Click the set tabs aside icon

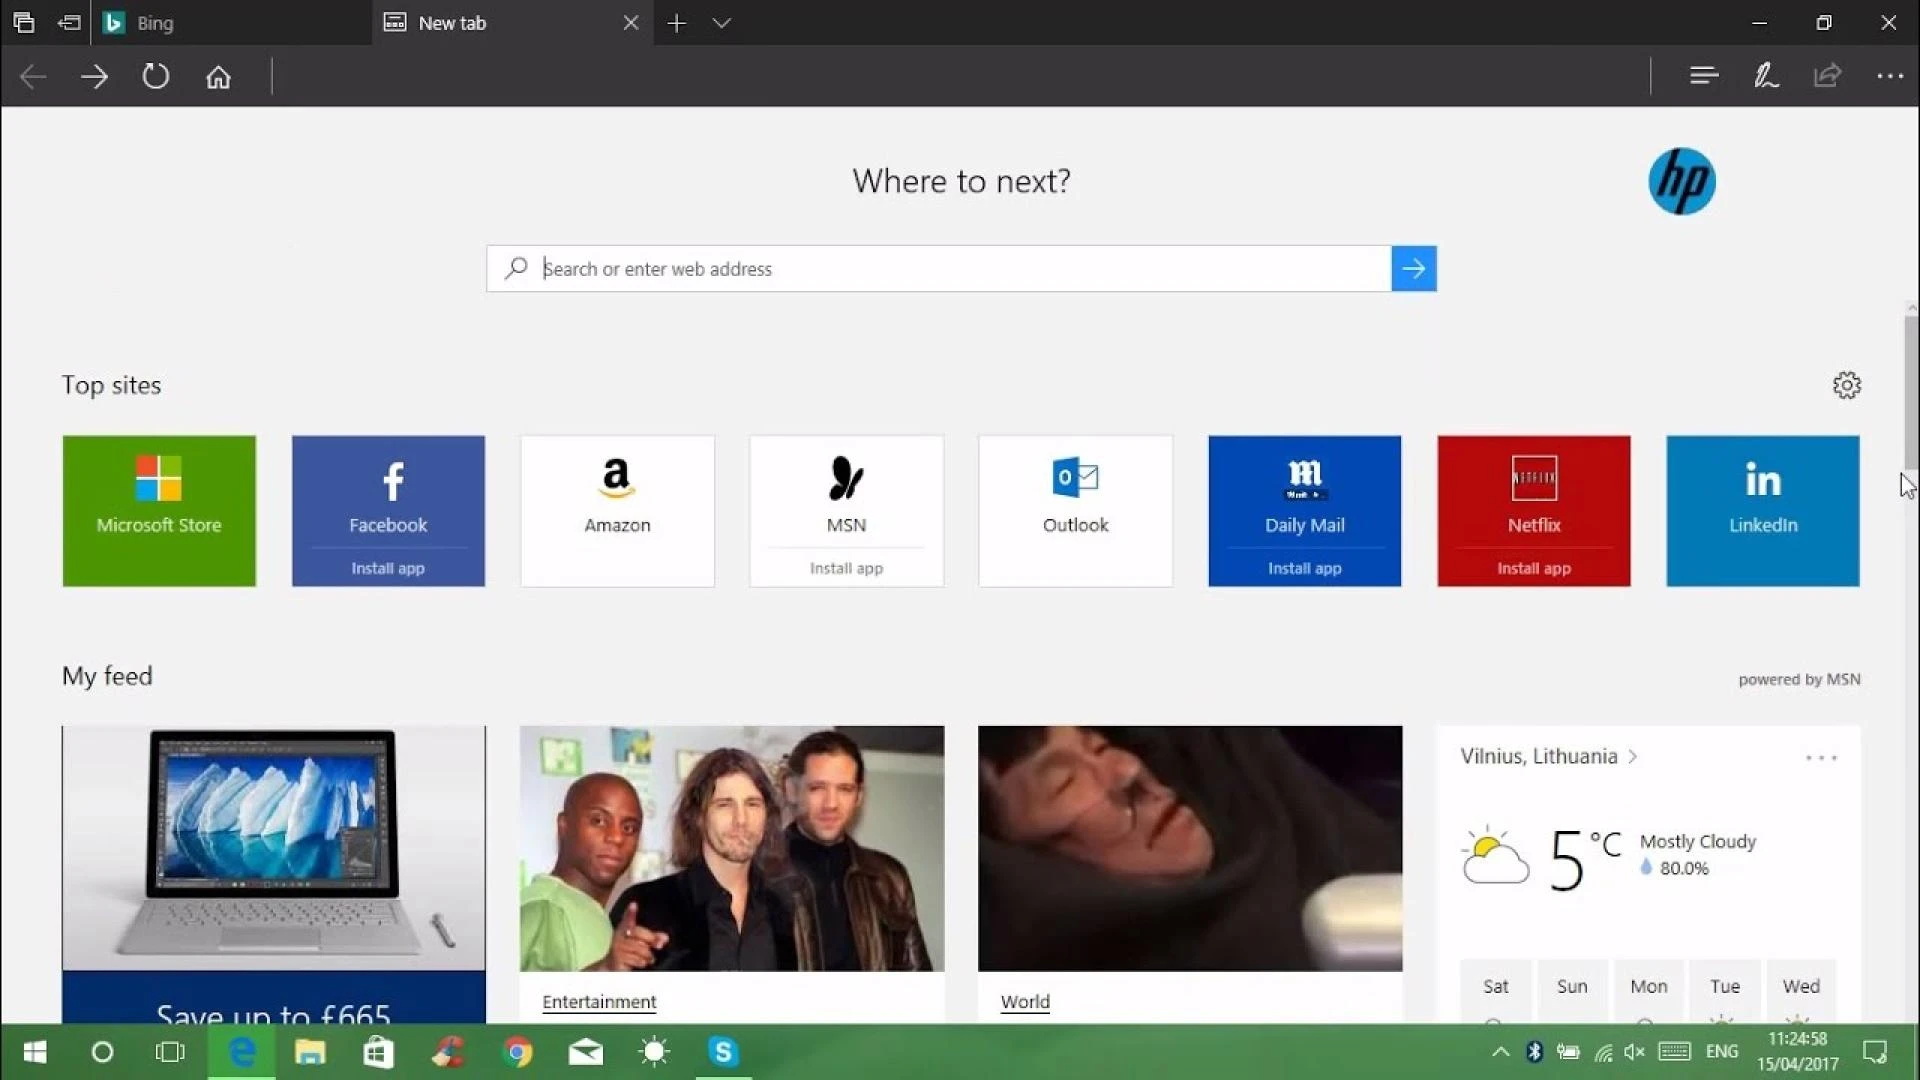tap(69, 22)
